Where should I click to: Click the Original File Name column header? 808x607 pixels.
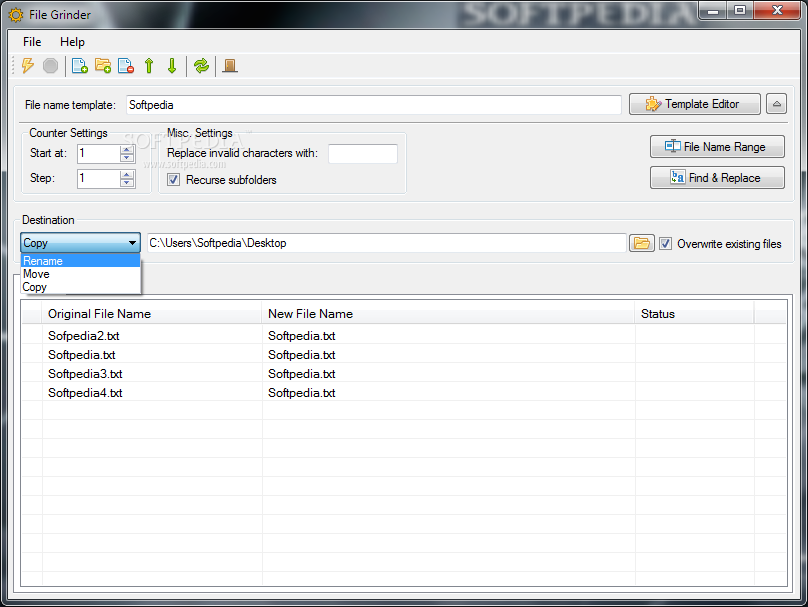click(152, 314)
